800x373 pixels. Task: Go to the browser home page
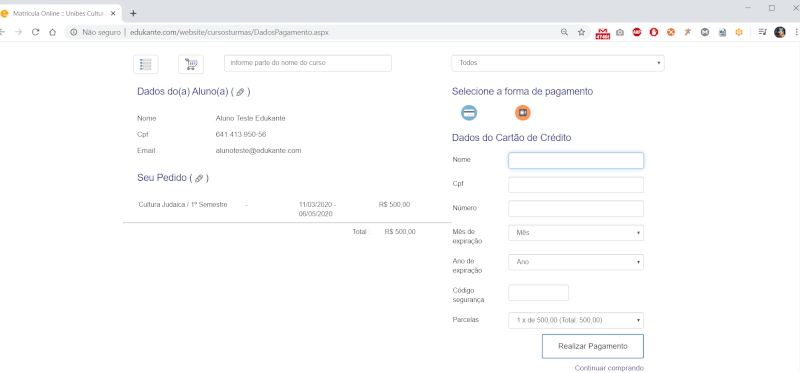point(52,32)
